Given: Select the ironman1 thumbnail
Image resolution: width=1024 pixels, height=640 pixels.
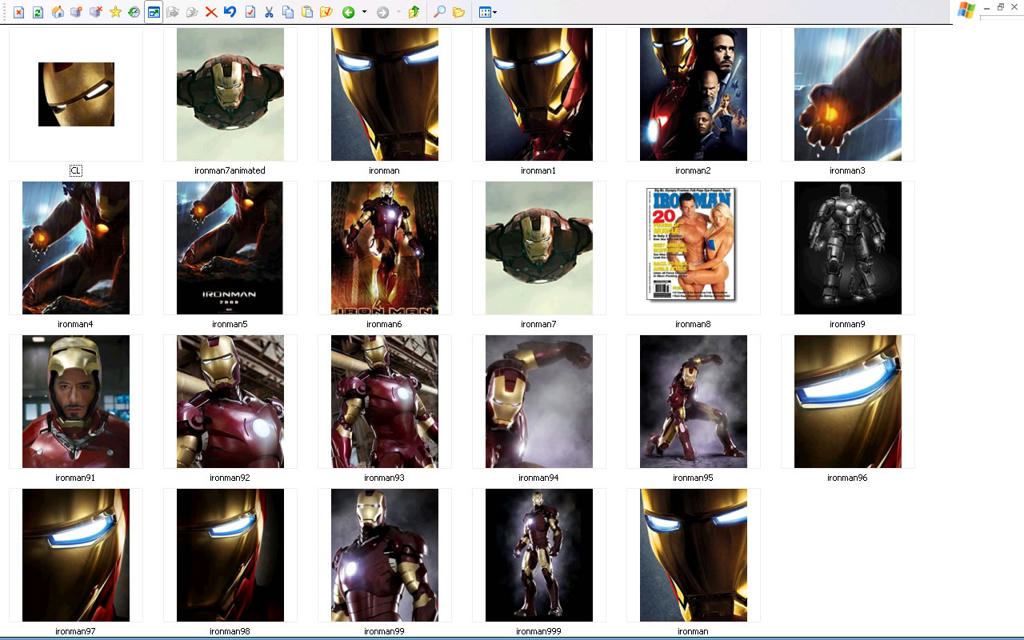Looking at the screenshot, I should (539, 94).
